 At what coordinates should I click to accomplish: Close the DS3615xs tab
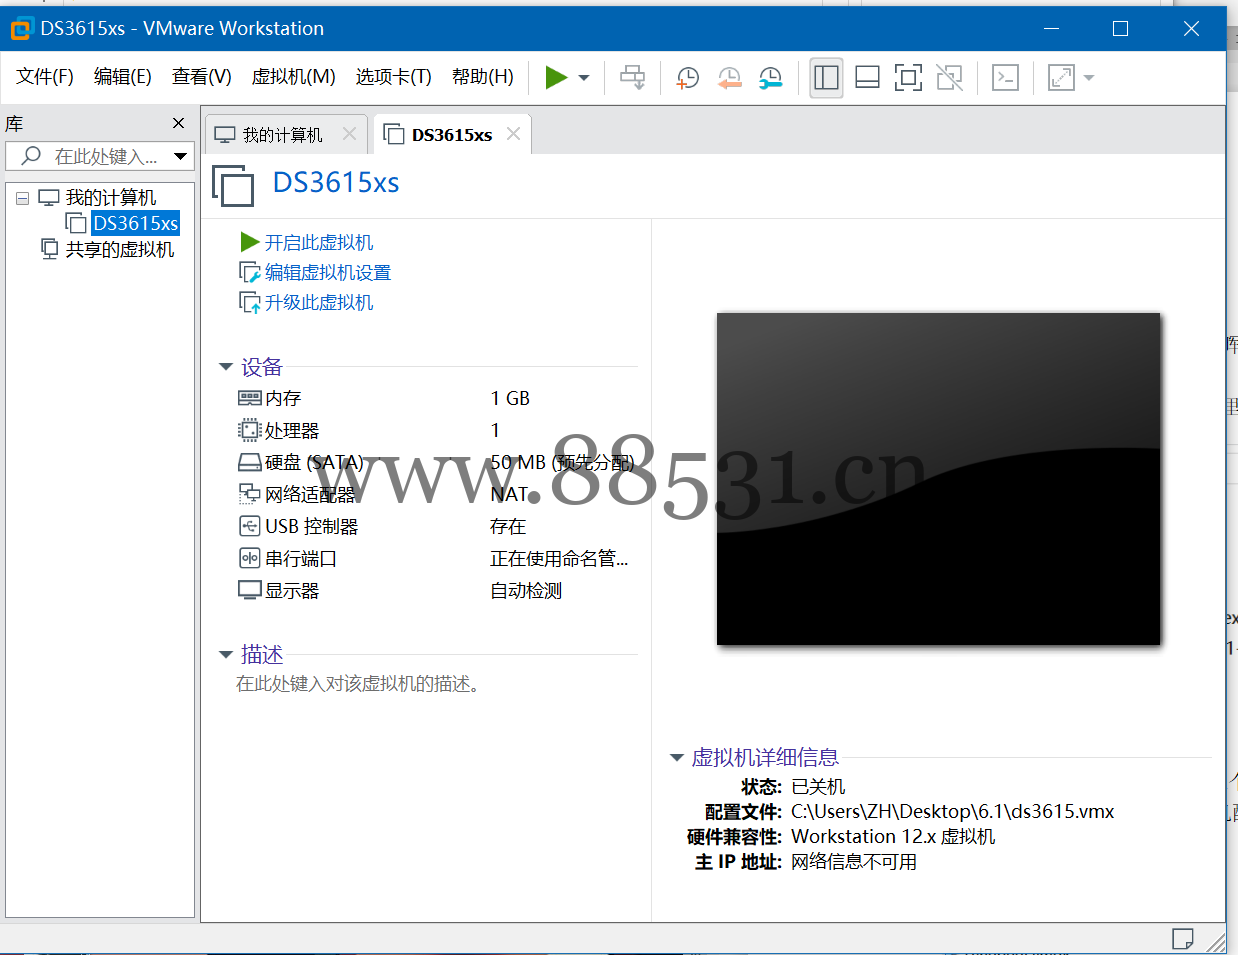513,134
